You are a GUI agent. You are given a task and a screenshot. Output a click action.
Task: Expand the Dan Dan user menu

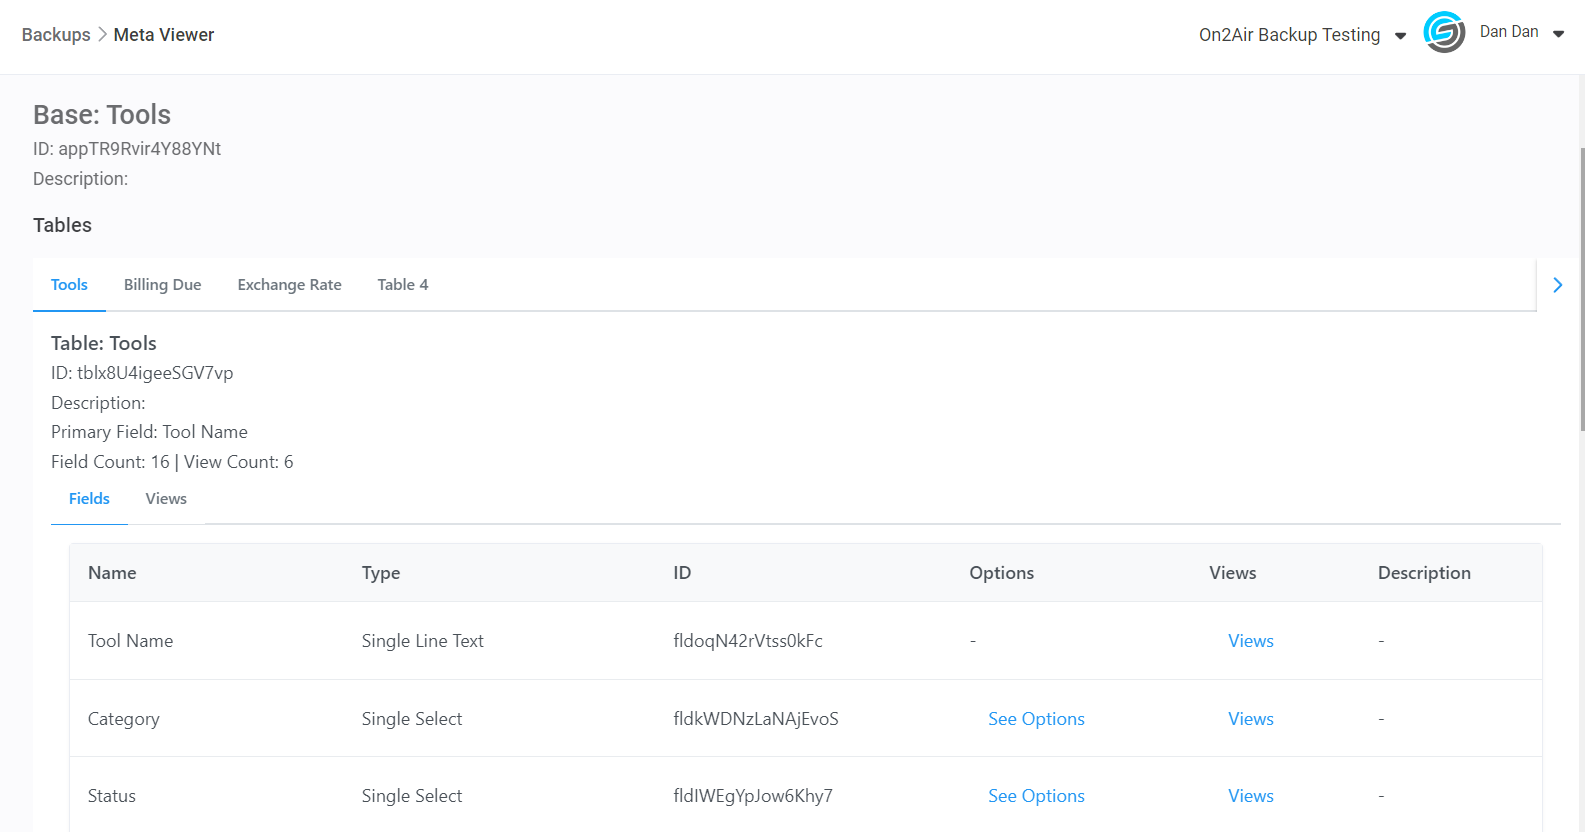[x=1521, y=33]
